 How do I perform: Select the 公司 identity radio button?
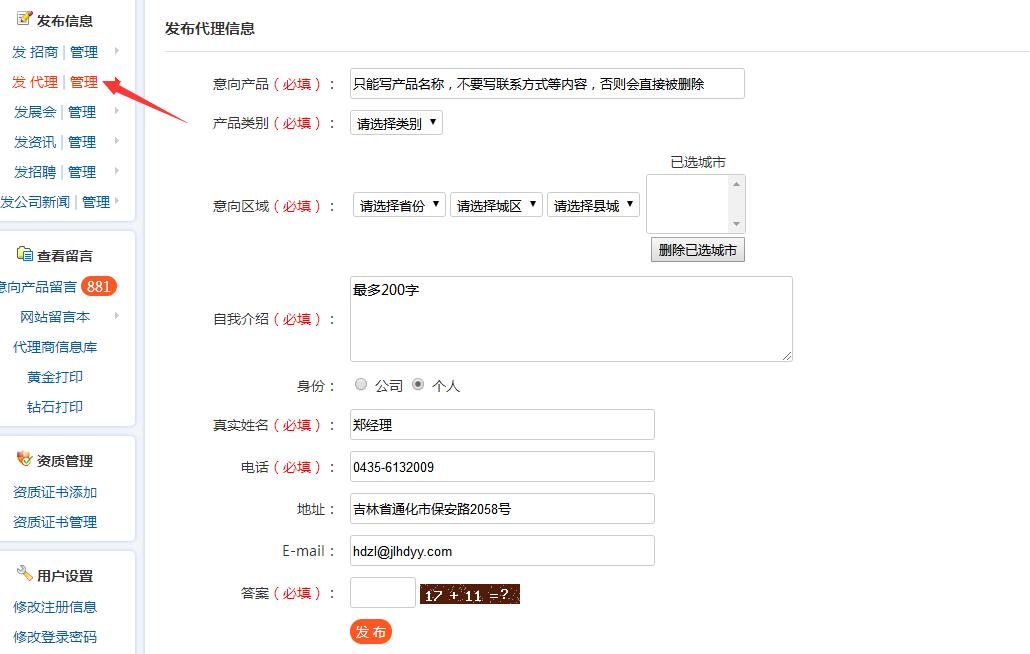pyautogui.click(x=361, y=384)
